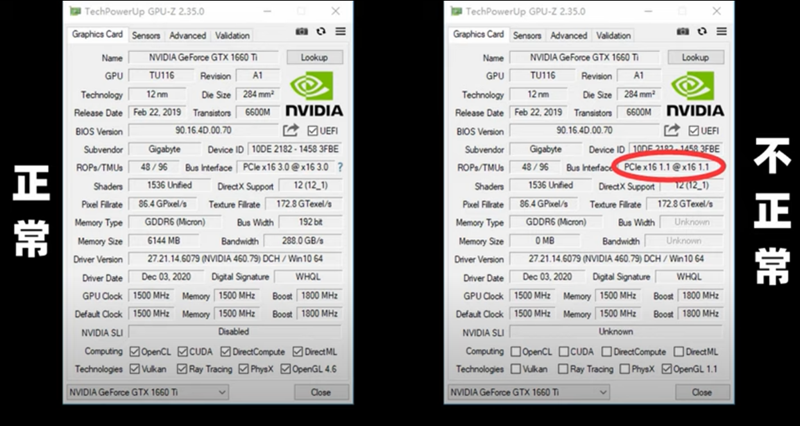Minimize the right GPU-Z window
800x426 pixels.
click(x=647, y=11)
